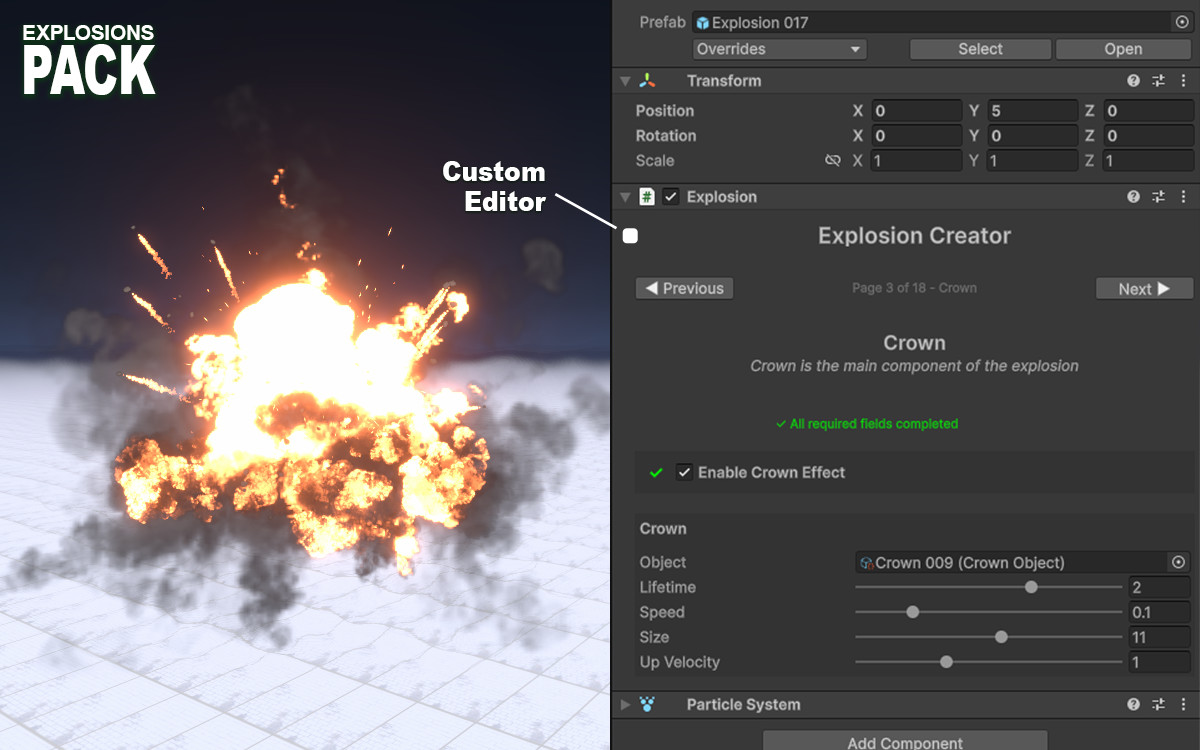
Task: Collapse the Transform component foldout
Action: [x=624, y=80]
